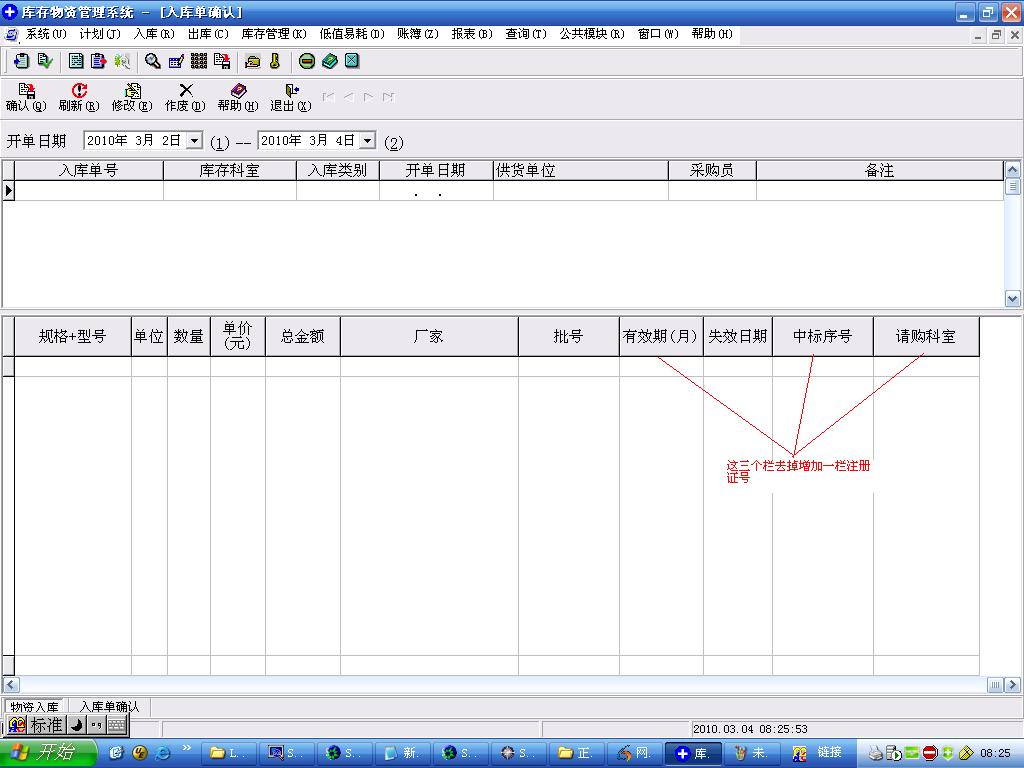Screen dimensions: 1024x768
Task: Click the 库存科室 column header
Action: 230,170
